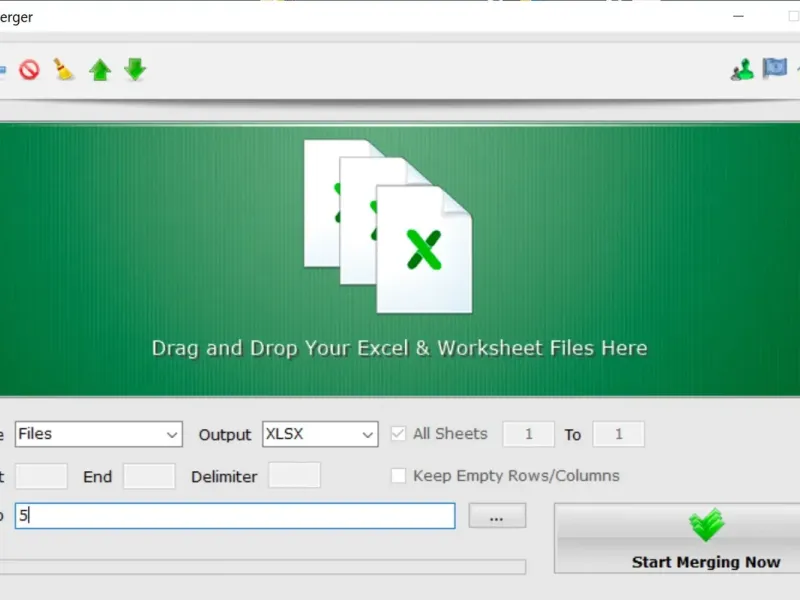Toggle the All Sheets checkbox
The height and width of the screenshot is (600, 800).
tap(398, 434)
